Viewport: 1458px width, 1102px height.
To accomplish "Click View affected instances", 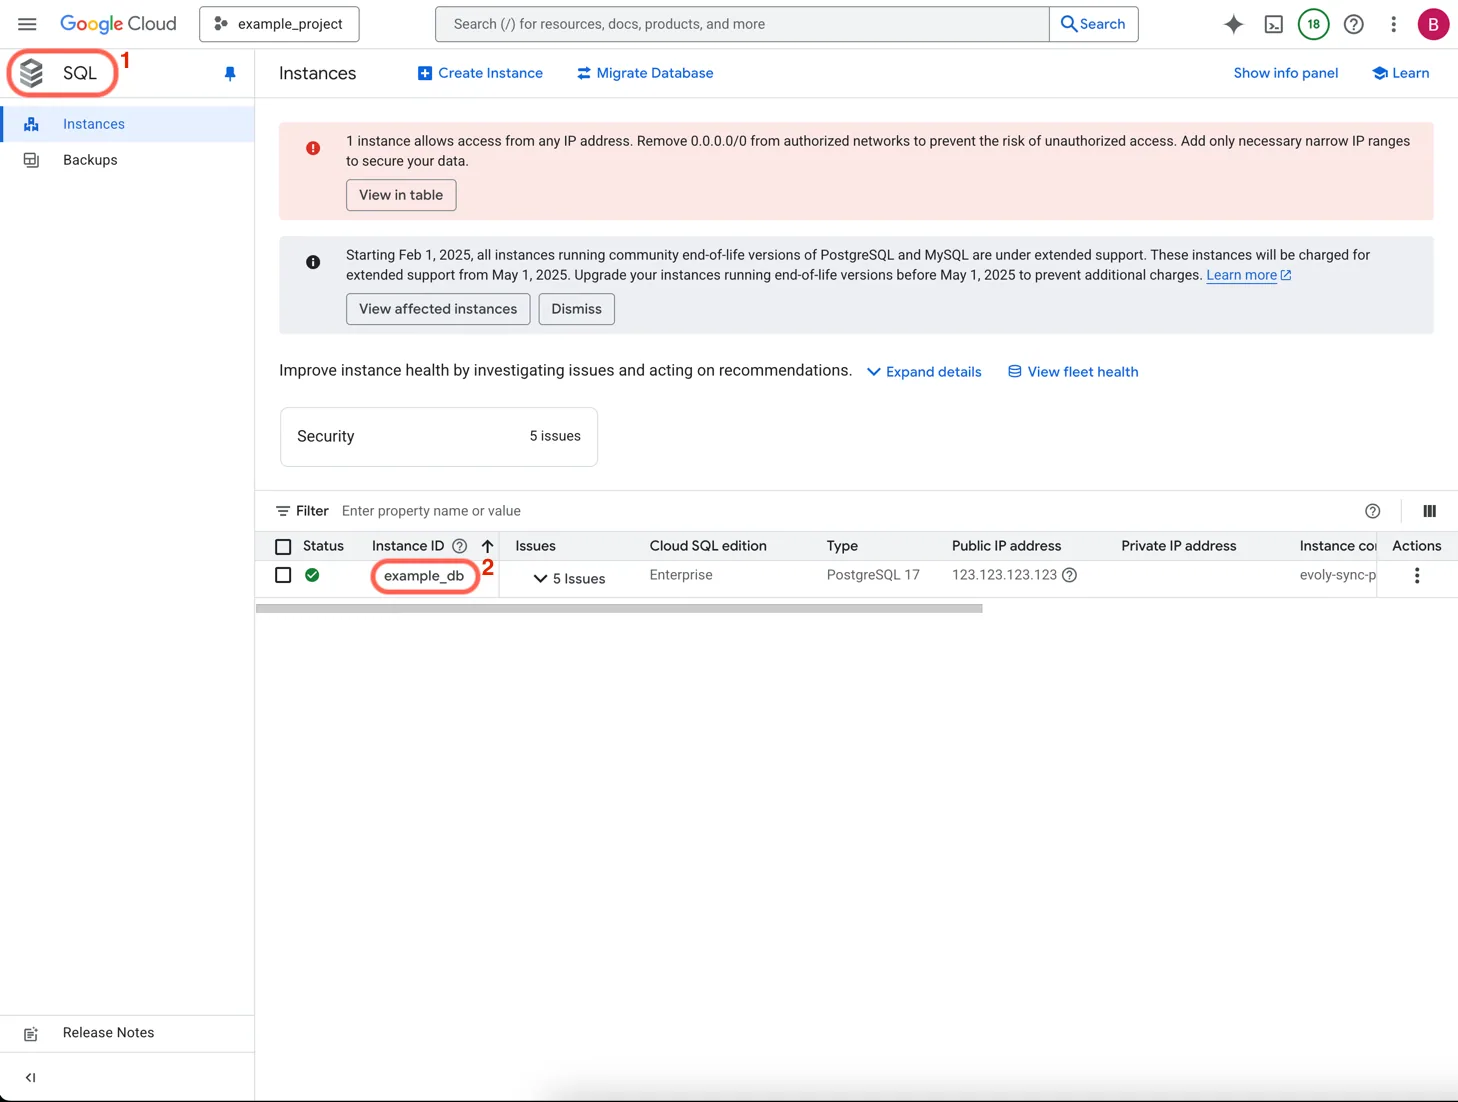I will (x=438, y=309).
